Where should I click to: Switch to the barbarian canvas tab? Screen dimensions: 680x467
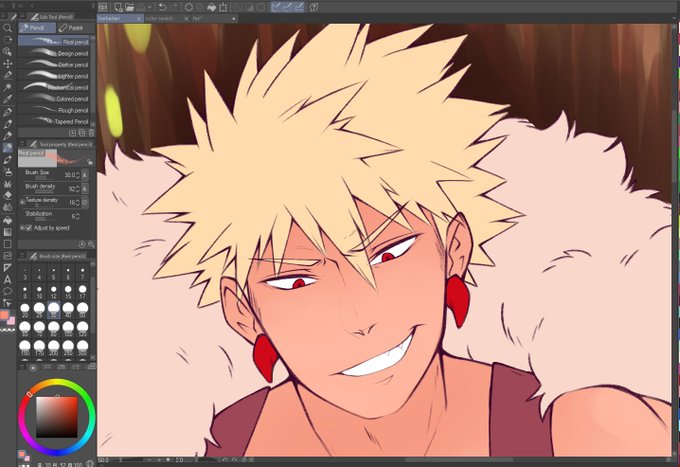pos(120,19)
